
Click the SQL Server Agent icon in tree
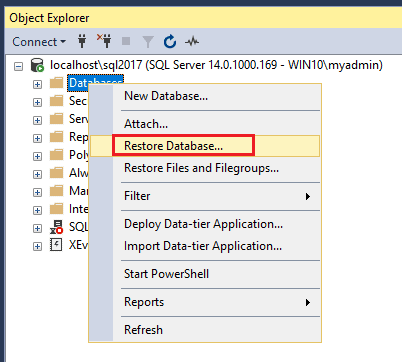(56, 227)
